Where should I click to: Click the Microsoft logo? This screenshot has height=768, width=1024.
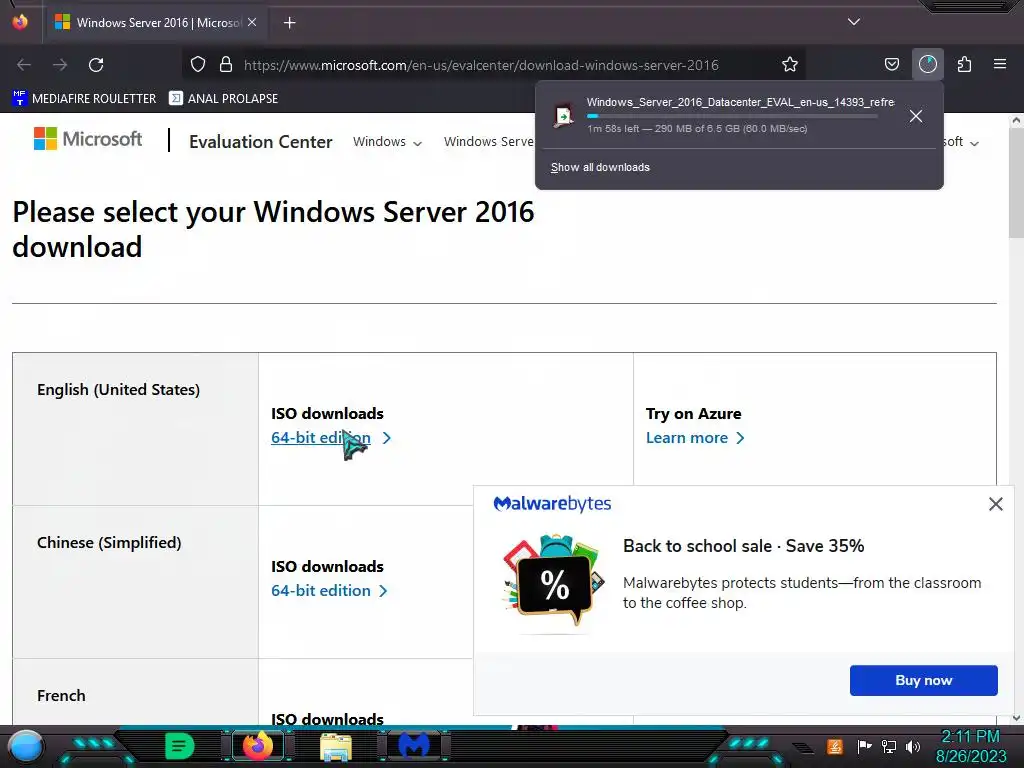click(88, 138)
